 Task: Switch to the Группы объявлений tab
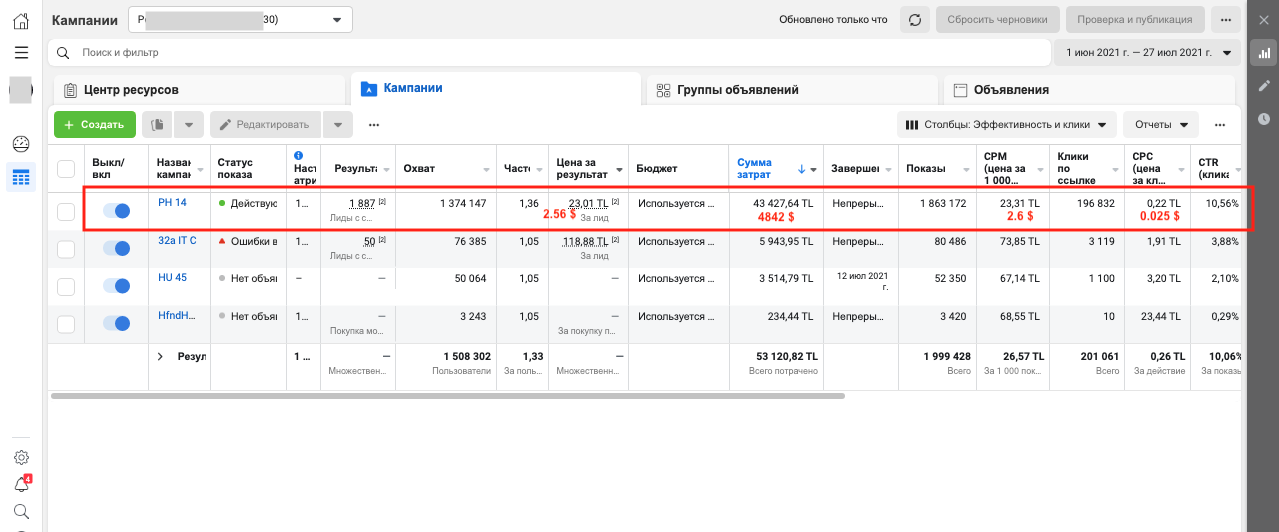coord(738,90)
